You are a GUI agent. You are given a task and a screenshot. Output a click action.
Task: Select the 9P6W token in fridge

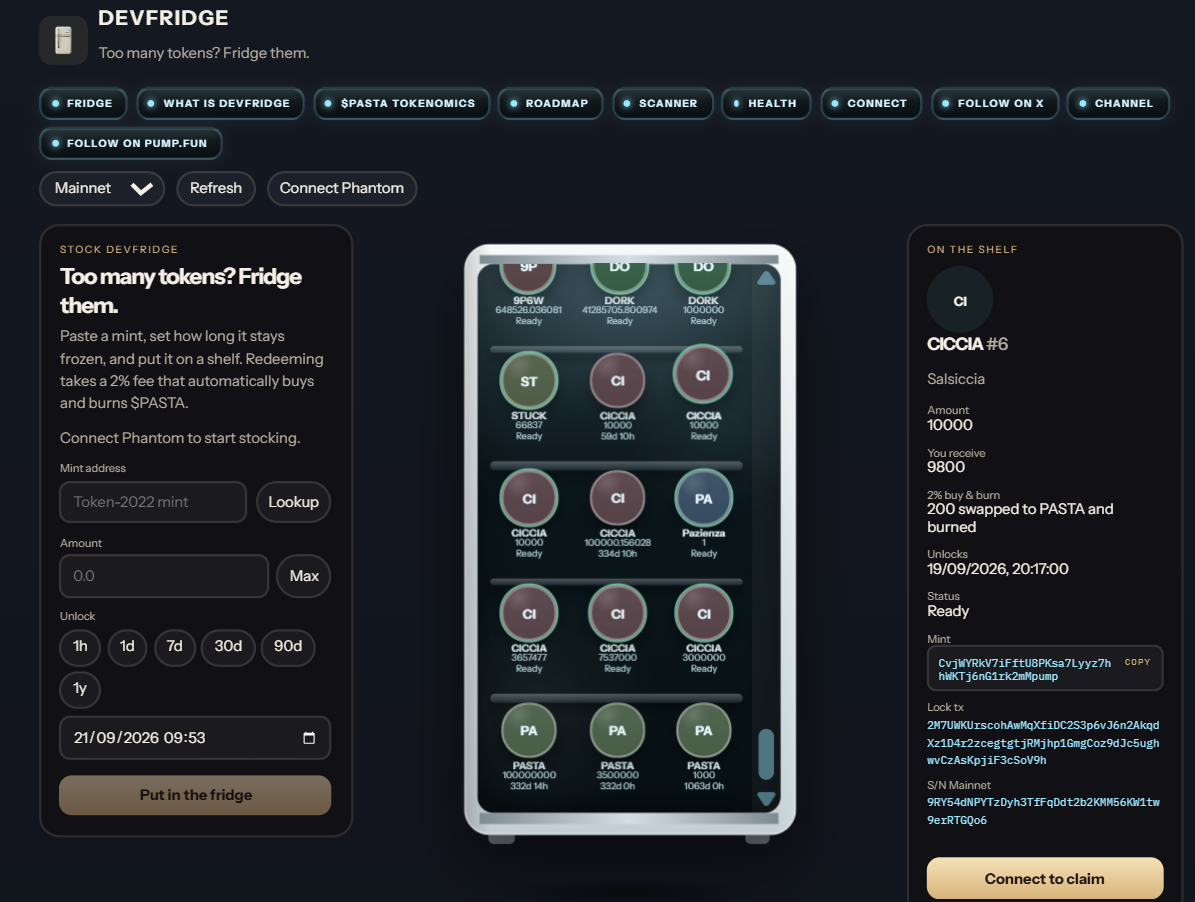coord(529,276)
